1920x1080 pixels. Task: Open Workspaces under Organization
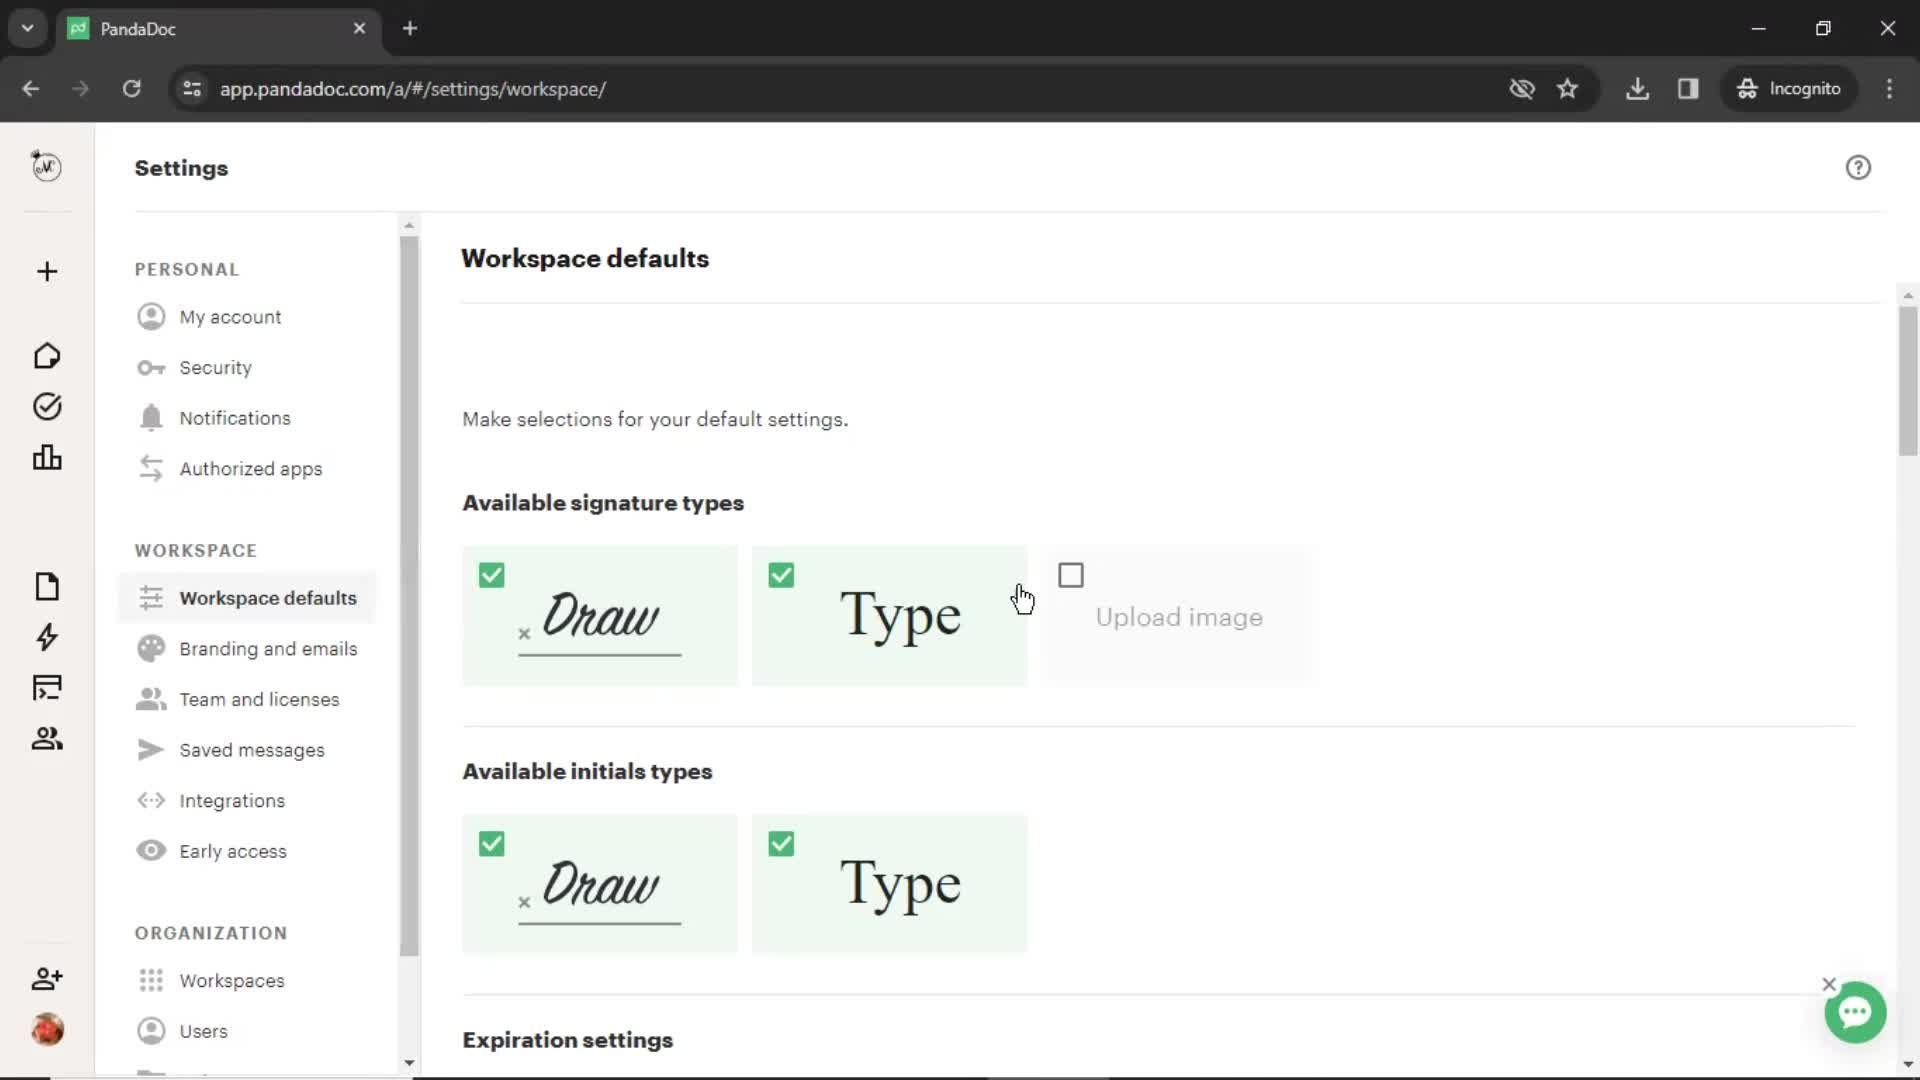tap(232, 981)
